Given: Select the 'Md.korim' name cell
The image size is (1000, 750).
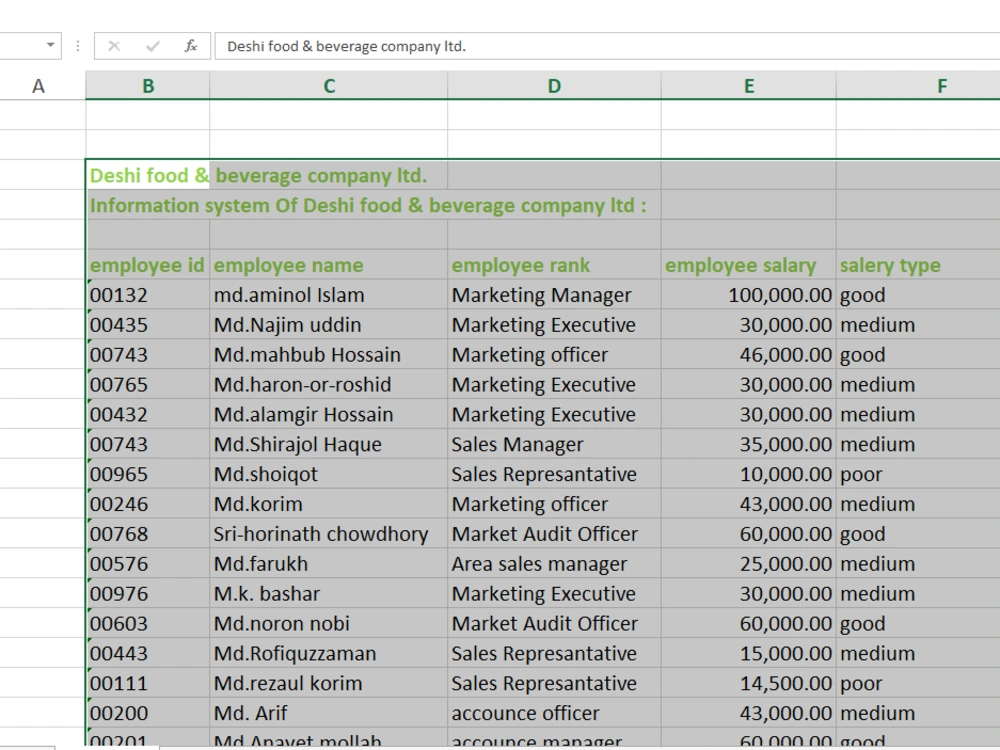Looking at the screenshot, I should click(329, 504).
